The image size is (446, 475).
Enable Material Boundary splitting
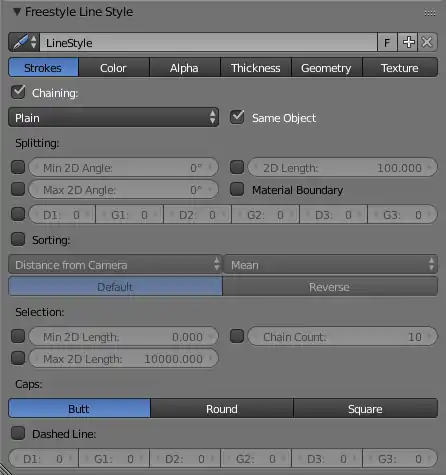(x=237, y=189)
